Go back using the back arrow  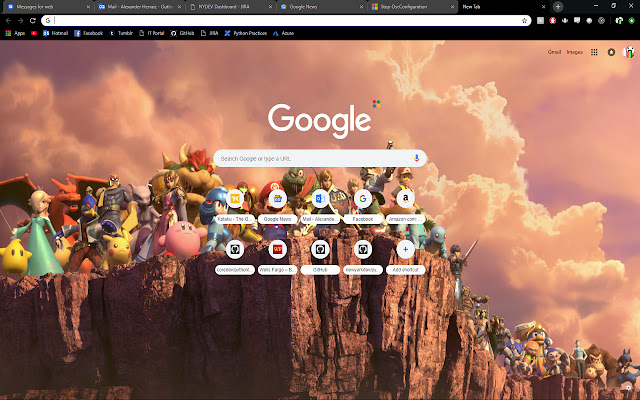coord(8,20)
